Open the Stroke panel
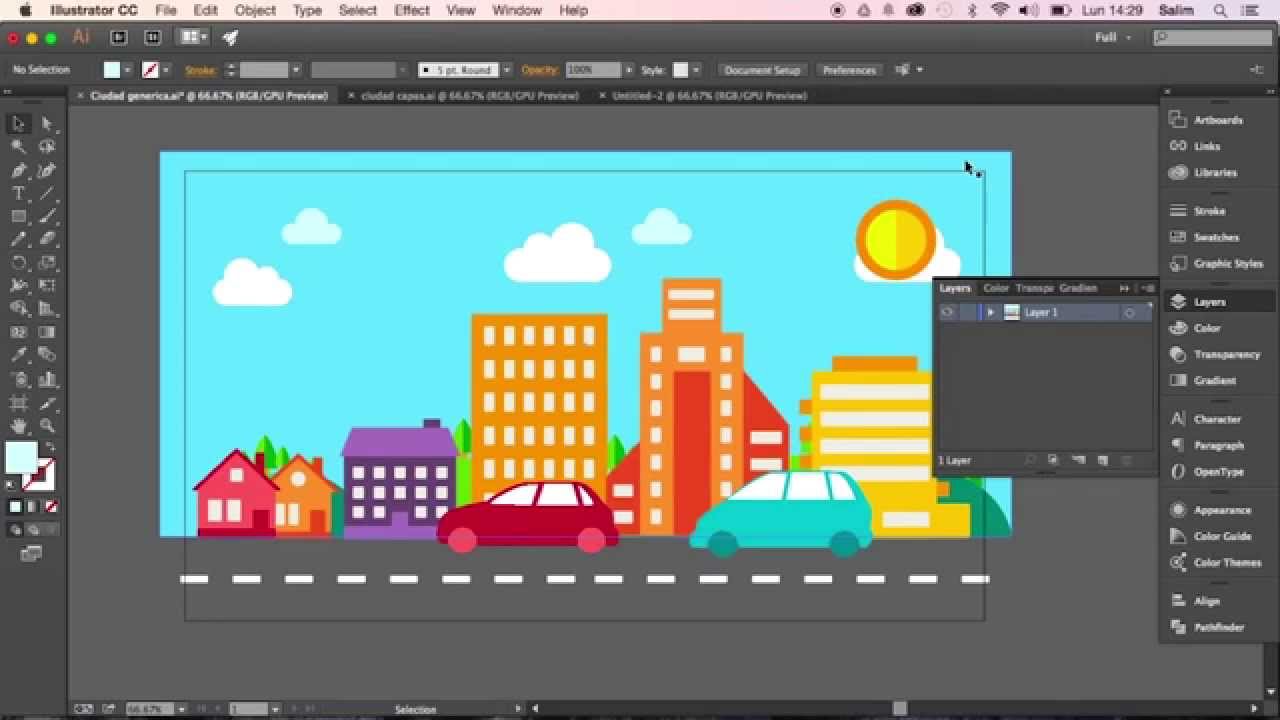 point(1197,211)
